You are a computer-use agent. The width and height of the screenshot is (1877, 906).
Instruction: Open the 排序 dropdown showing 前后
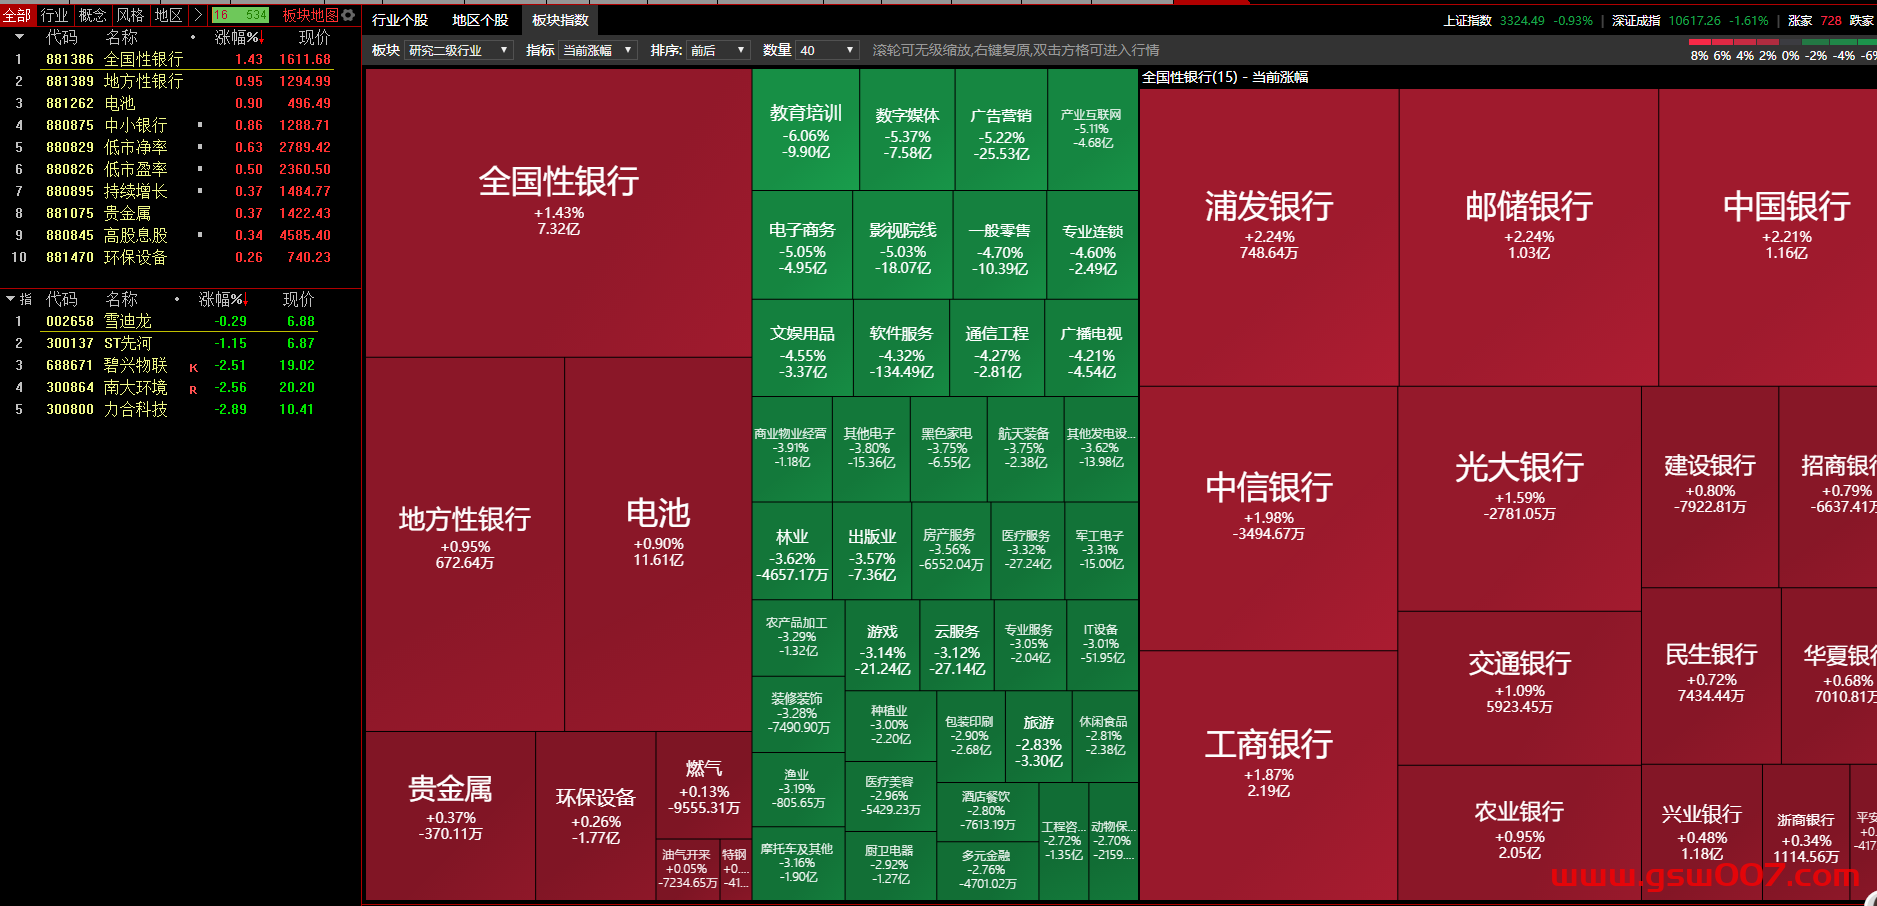pos(718,50)
